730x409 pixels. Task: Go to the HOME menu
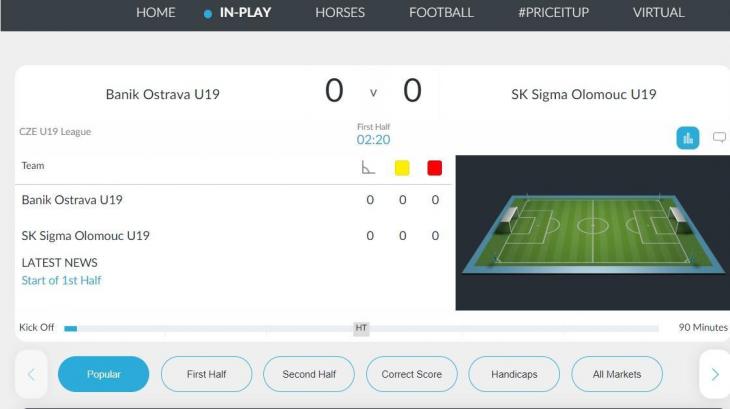155,13
